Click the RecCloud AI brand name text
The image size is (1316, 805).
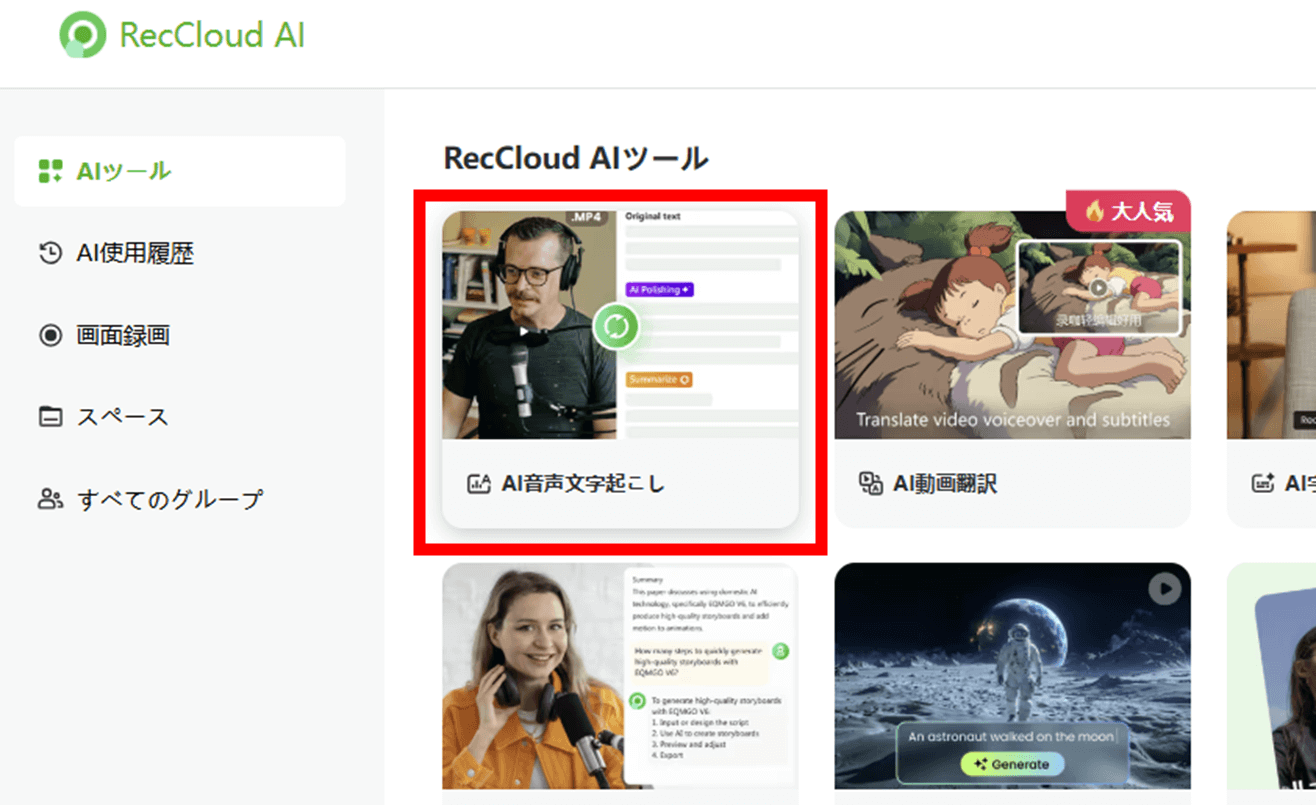pos(212,35)
